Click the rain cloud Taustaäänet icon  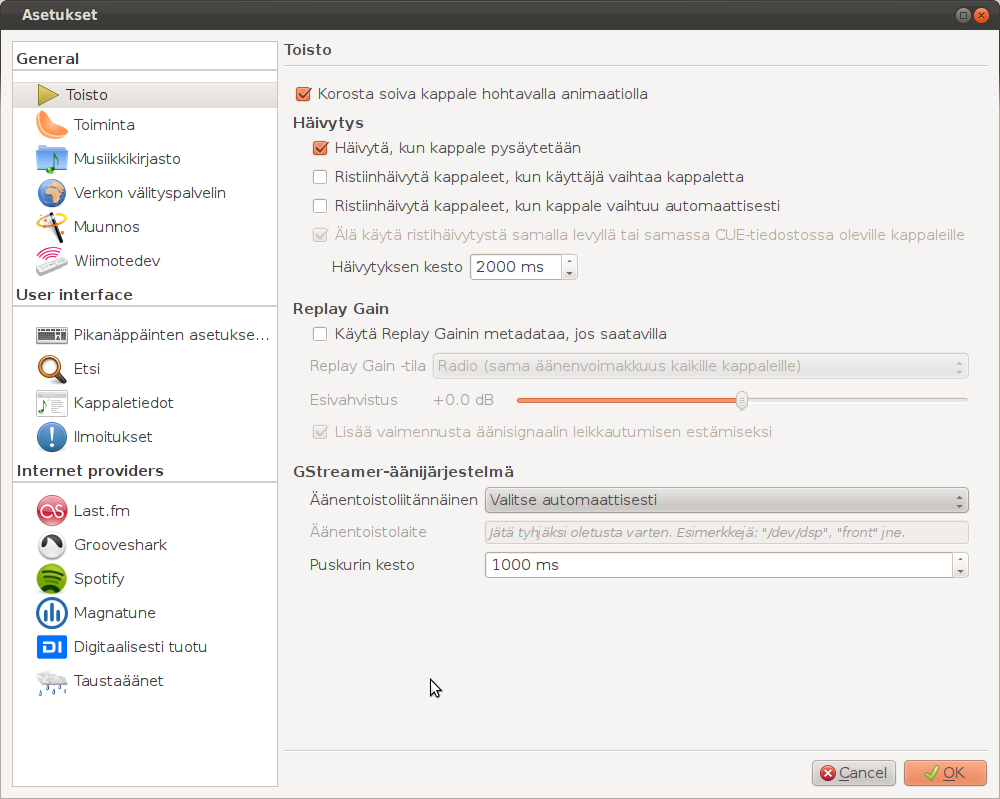[52, 681]
